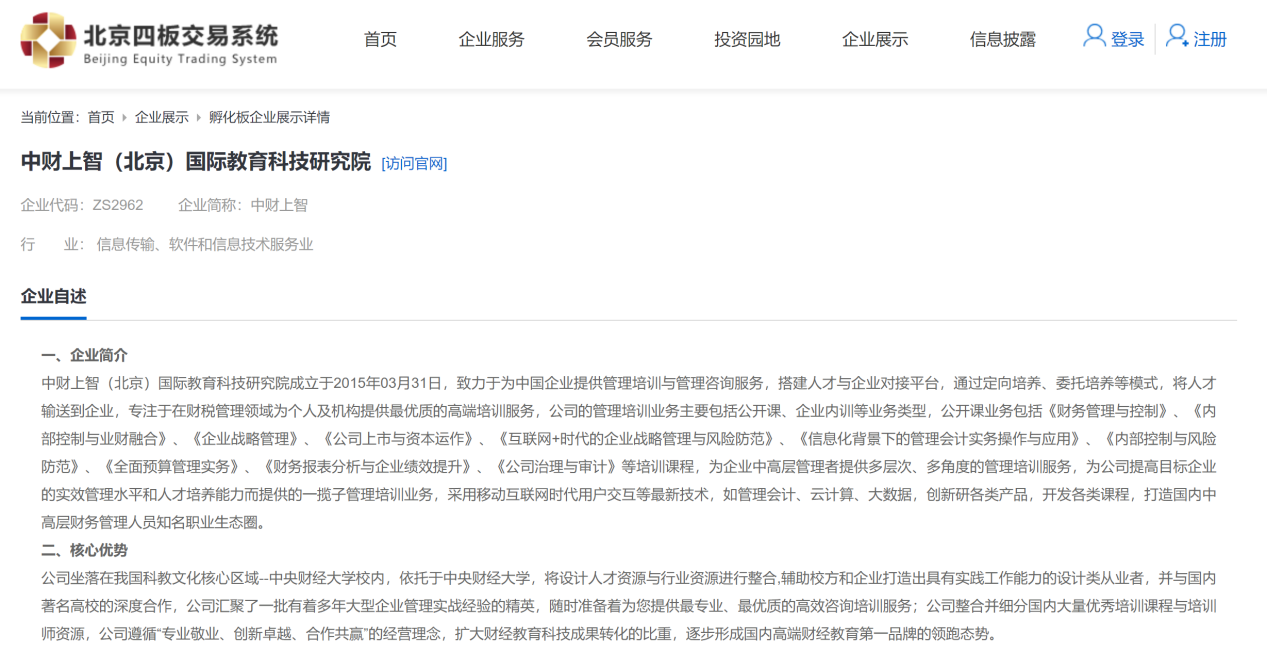Open the 会员服务 navigation menu
1267x651 pixels.
(619, 39)
